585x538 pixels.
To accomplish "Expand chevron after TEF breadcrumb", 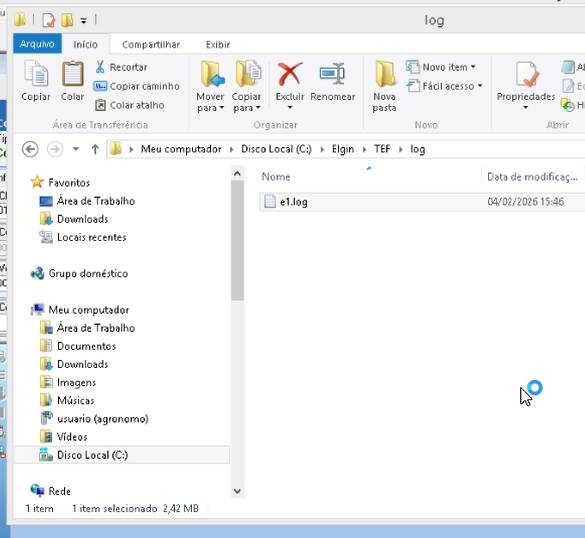I will click(x=401, y=149).
